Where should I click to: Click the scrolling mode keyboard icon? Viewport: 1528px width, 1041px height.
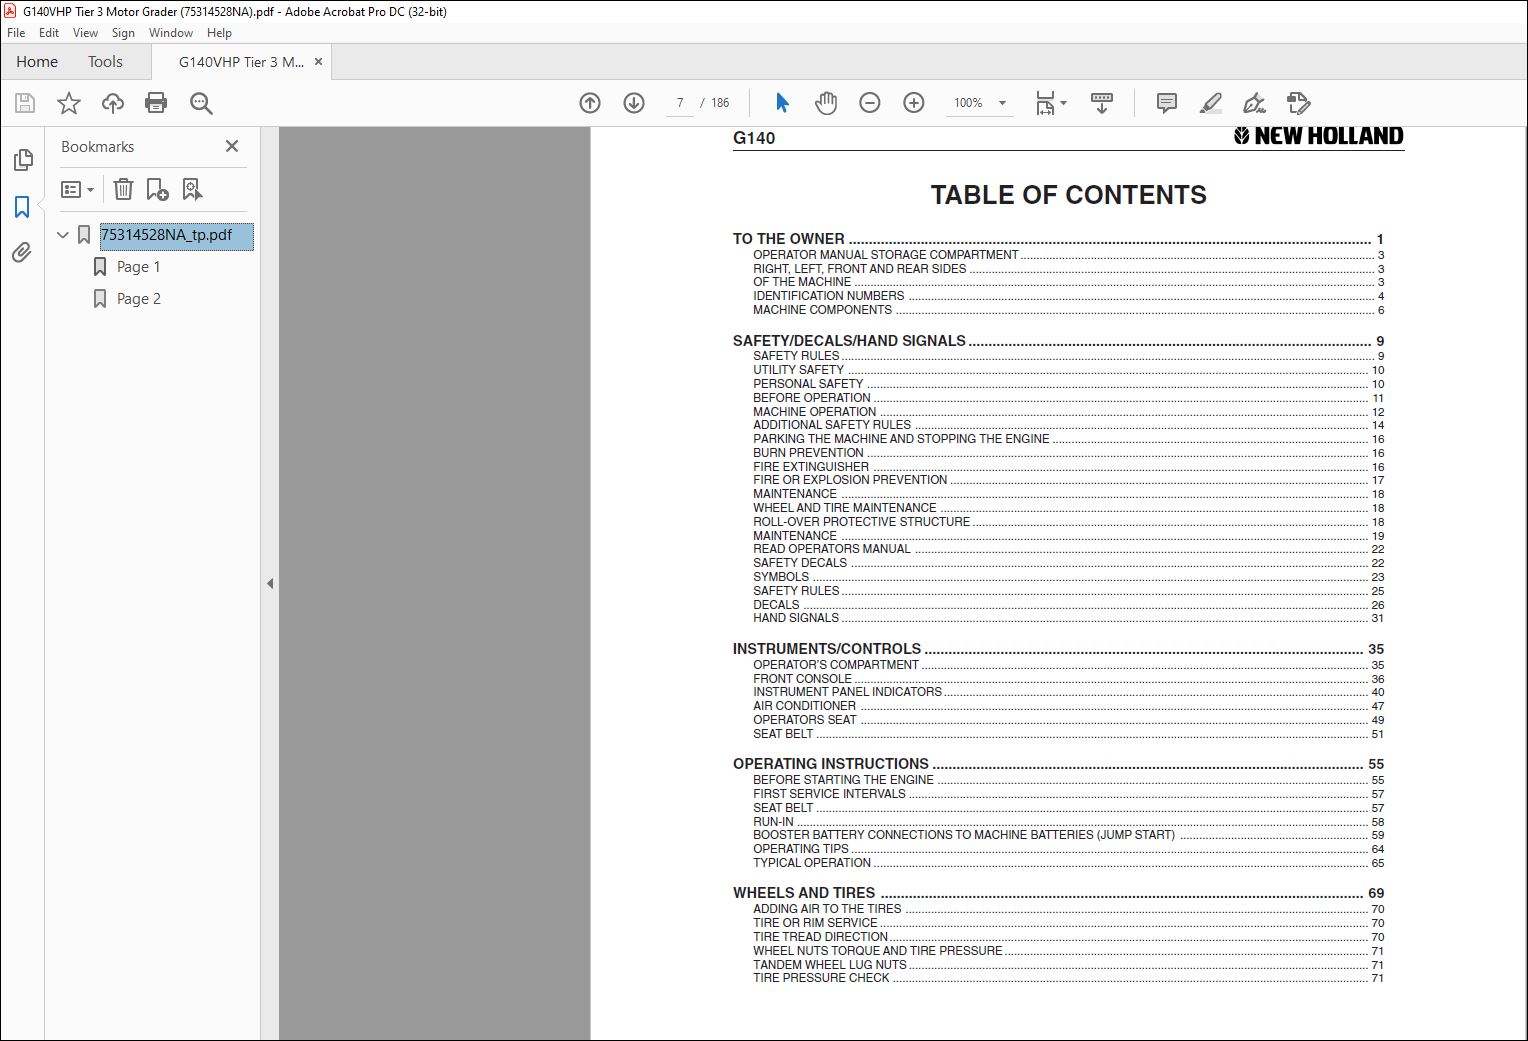pos(1102,103)
